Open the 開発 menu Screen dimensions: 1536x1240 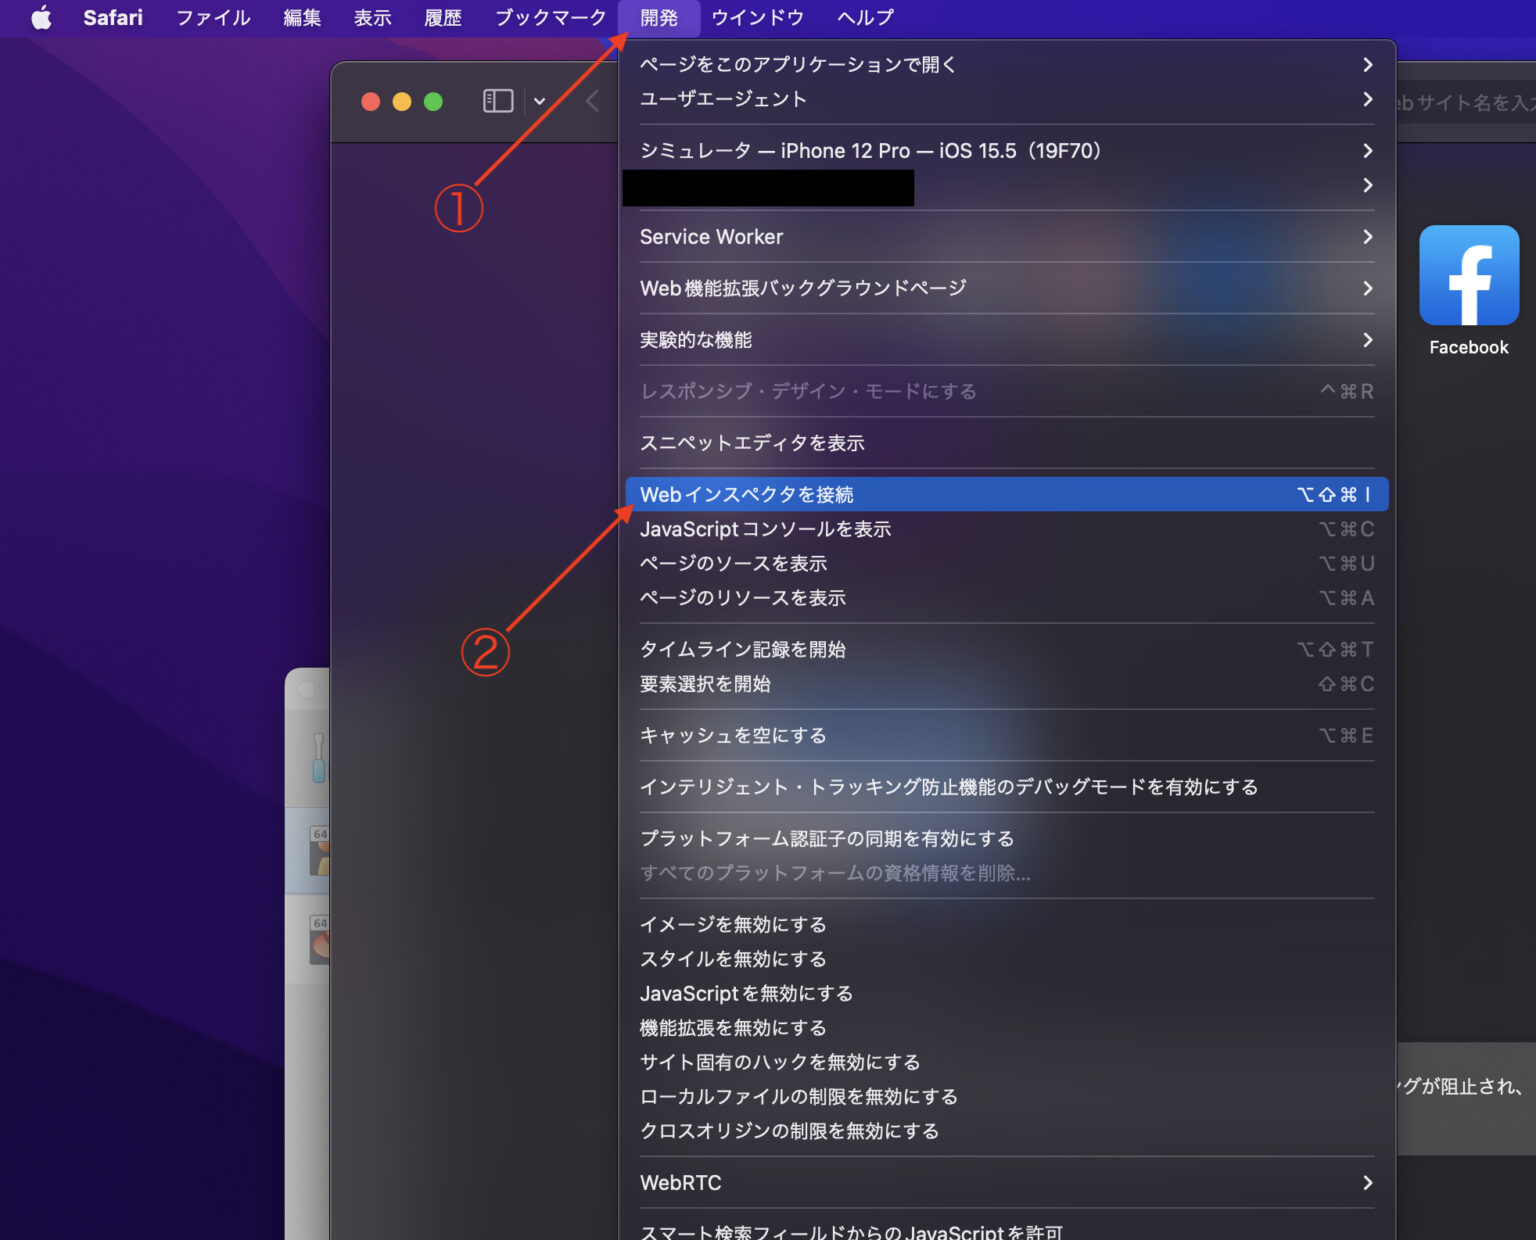(x=659, y=17)
